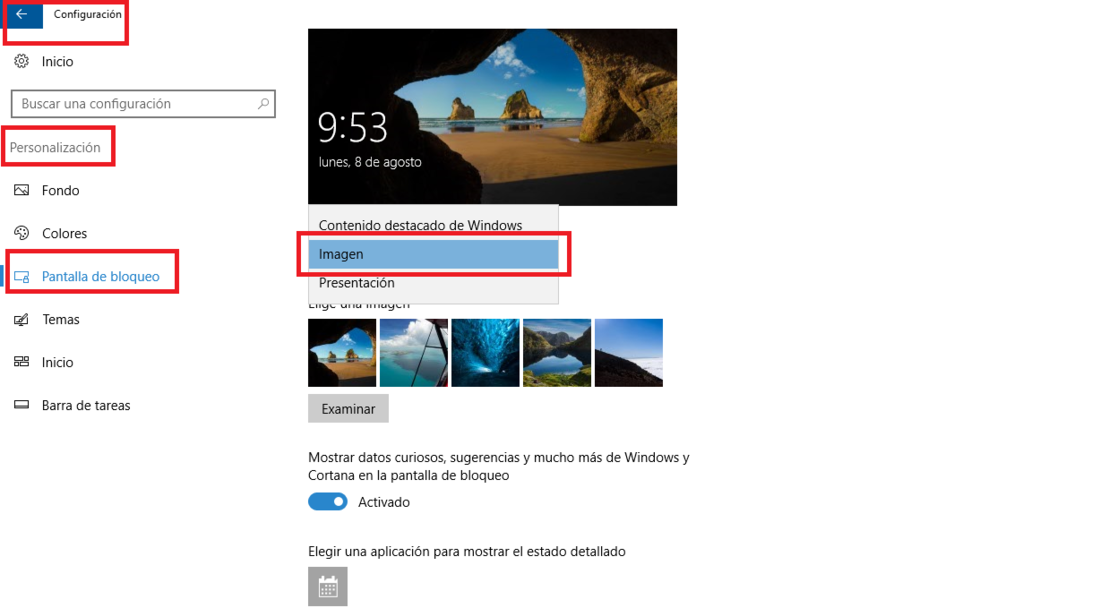Image resolution: width=1100 pixels, height=608 pixels.
Task: Click the Temas brush icon
Action: tap(22, 319)
